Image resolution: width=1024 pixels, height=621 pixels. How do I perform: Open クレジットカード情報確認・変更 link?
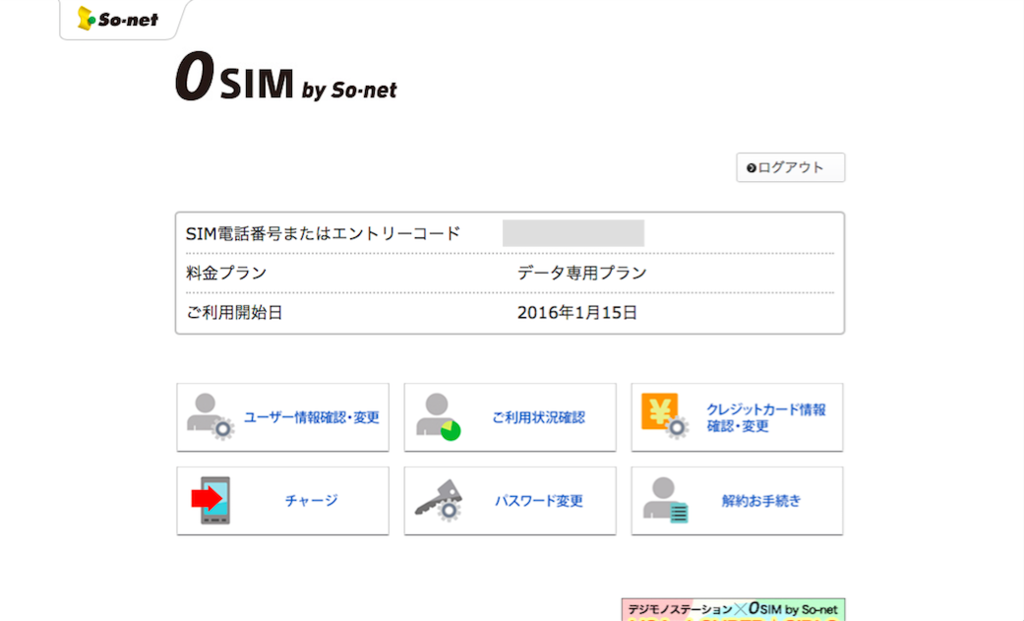click(x=766, y=417)
